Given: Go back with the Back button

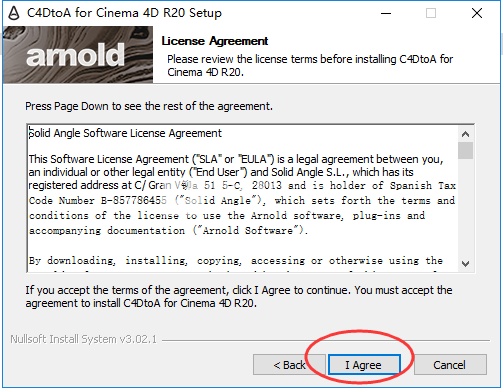Looking at the screenshot, I should (x=289, y=365).
